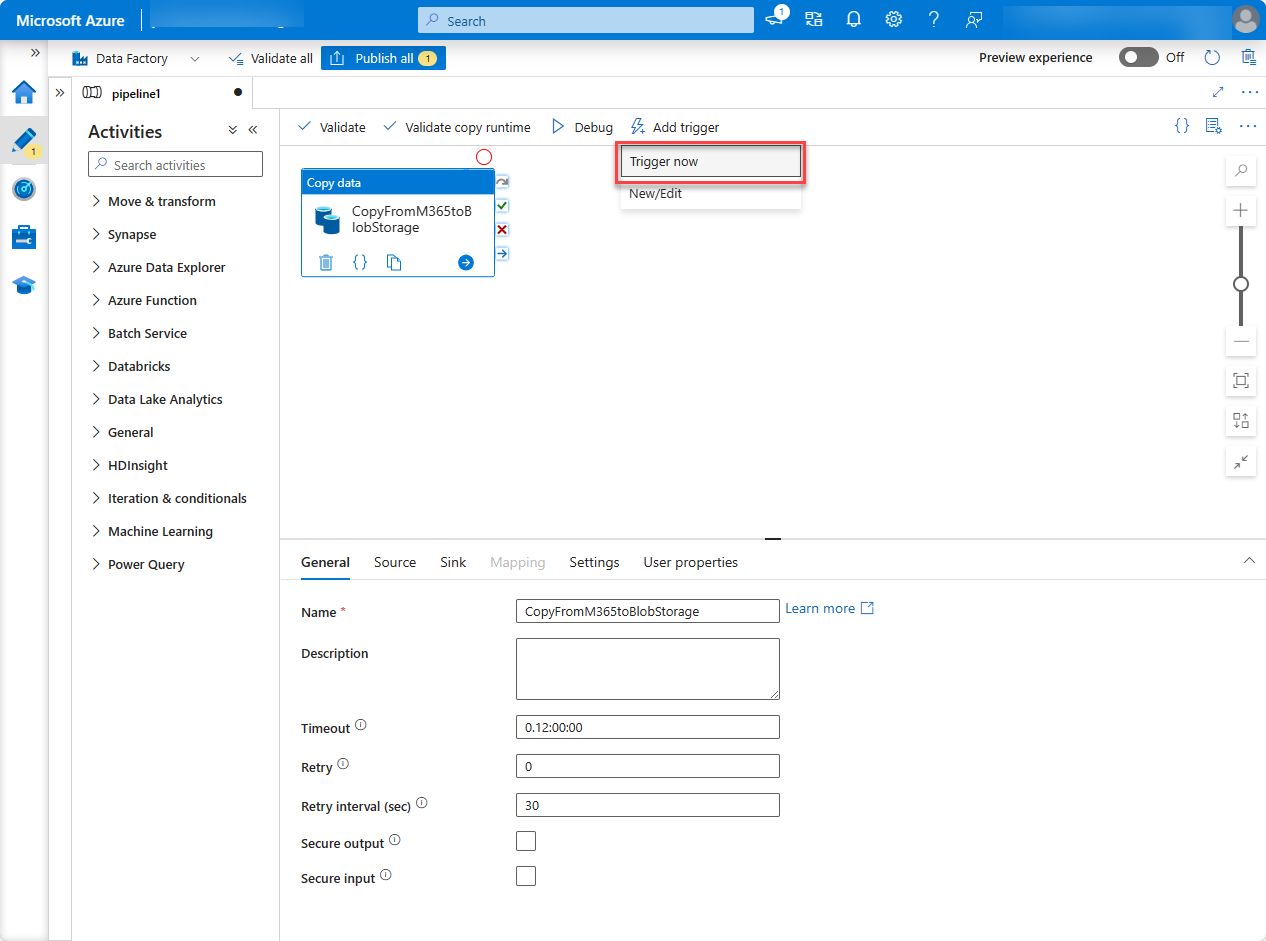The width and height of the screenshot is (1266, 941).
Task: Go to the Azure home icon
Action: (24, 92)
